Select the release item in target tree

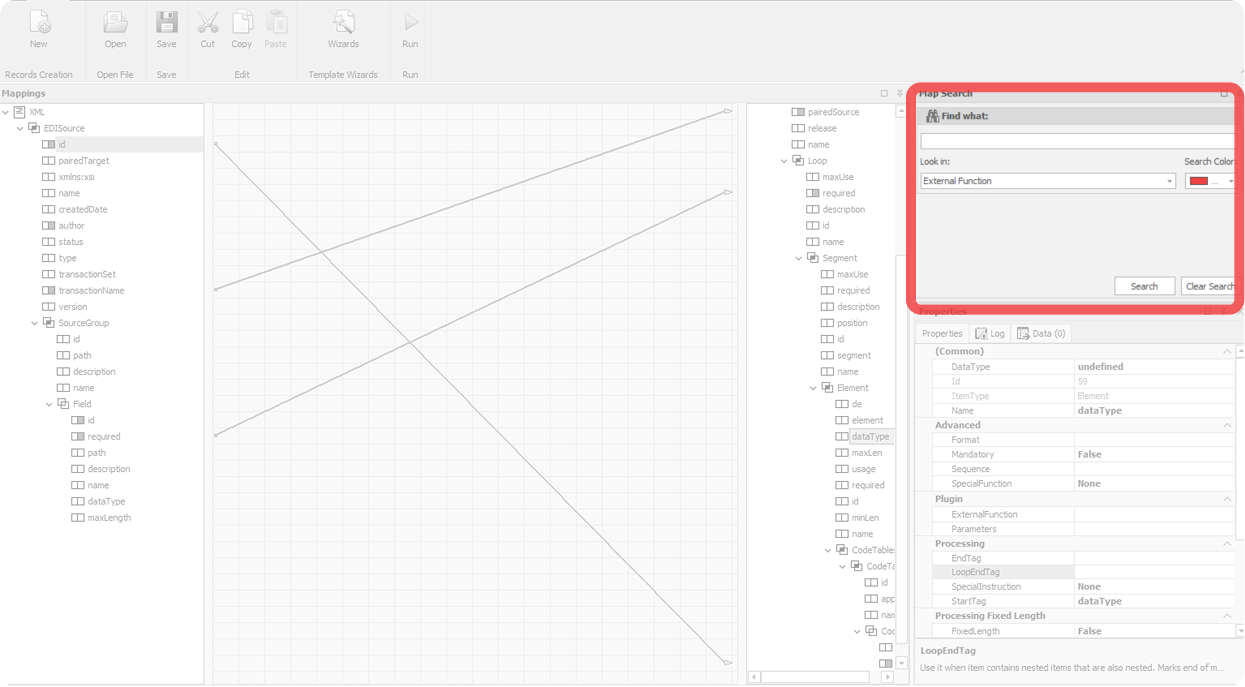(822, 128)
